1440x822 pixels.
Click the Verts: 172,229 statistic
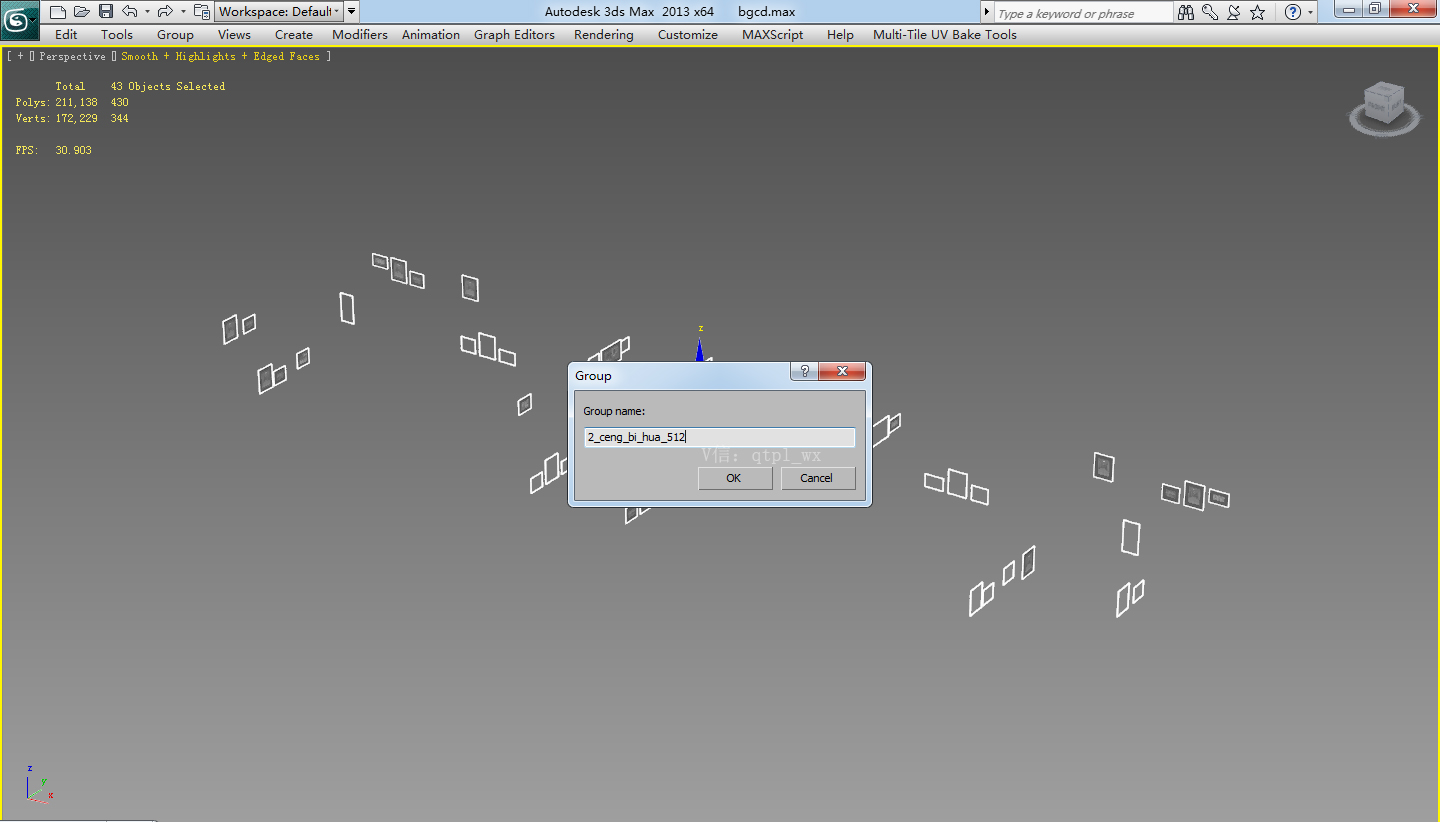click(x=57, y=118)
